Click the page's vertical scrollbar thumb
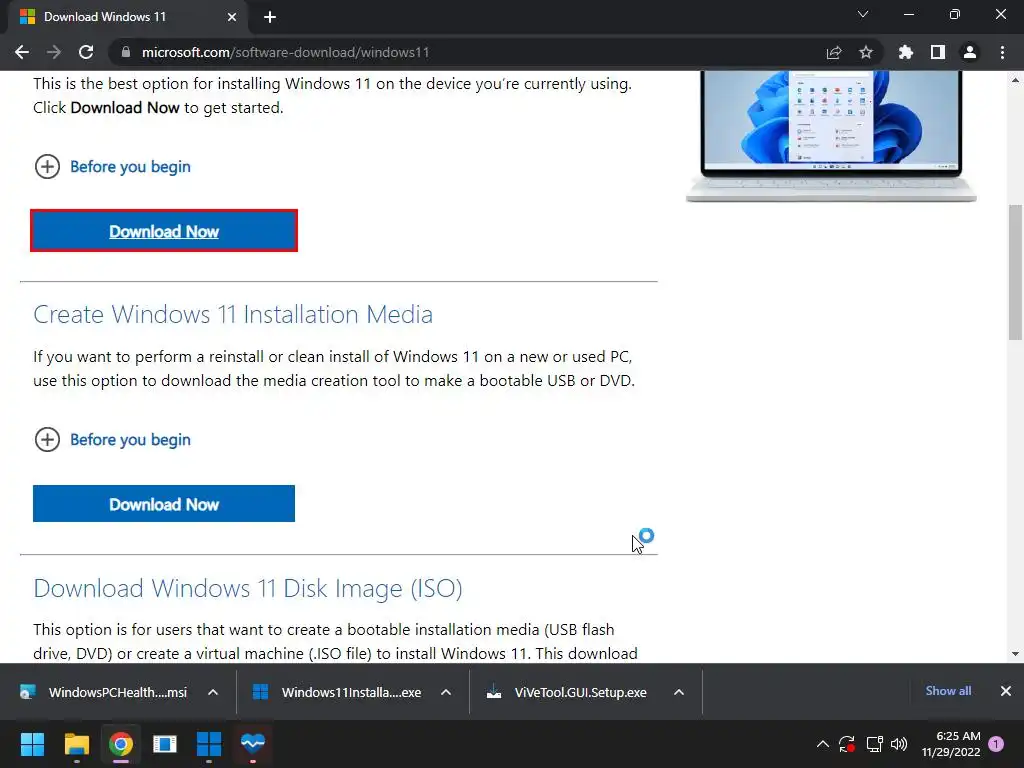Viewport: 1024px width, 768px height. (x=1015, y=272)
